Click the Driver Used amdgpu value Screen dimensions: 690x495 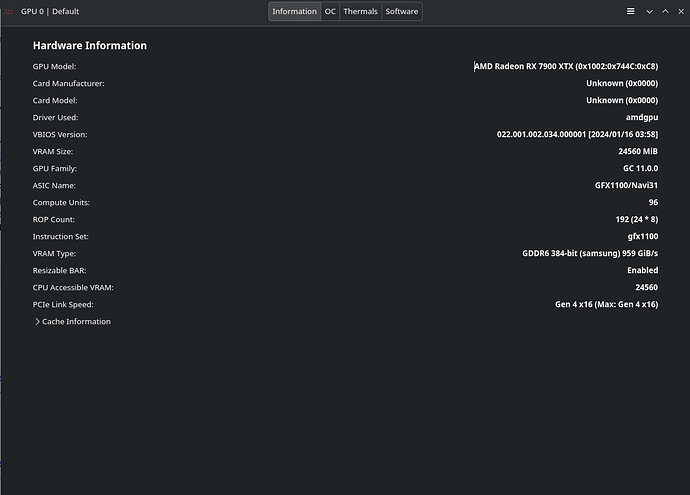(642, 118)
